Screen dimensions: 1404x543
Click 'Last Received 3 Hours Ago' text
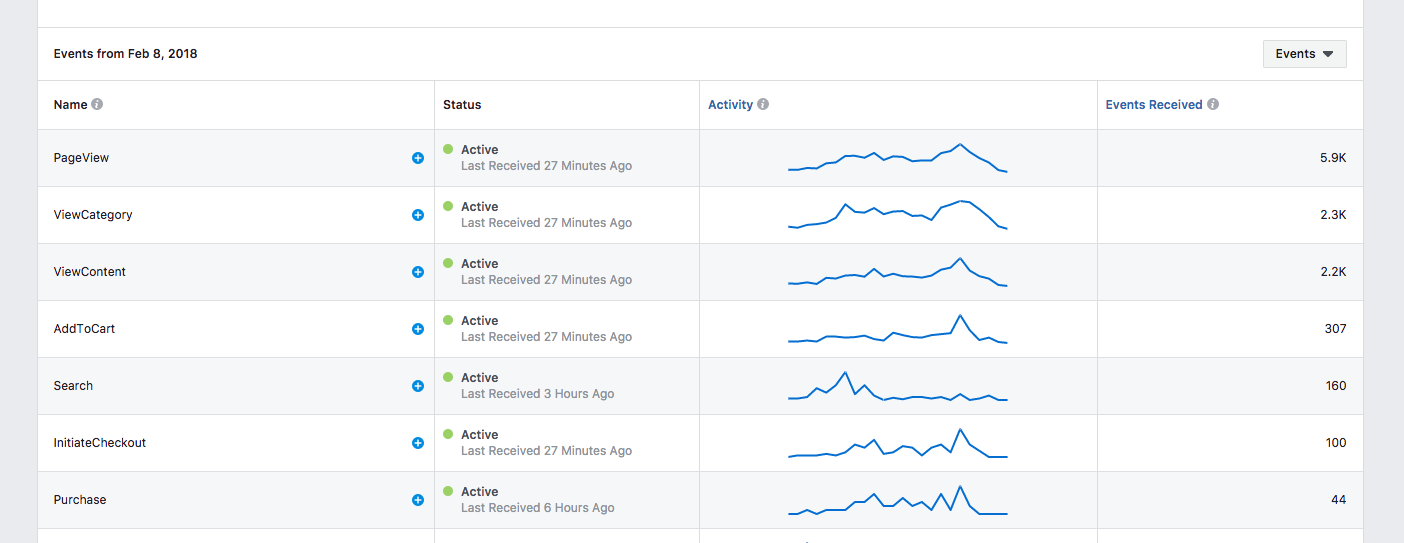coord(538,394)
